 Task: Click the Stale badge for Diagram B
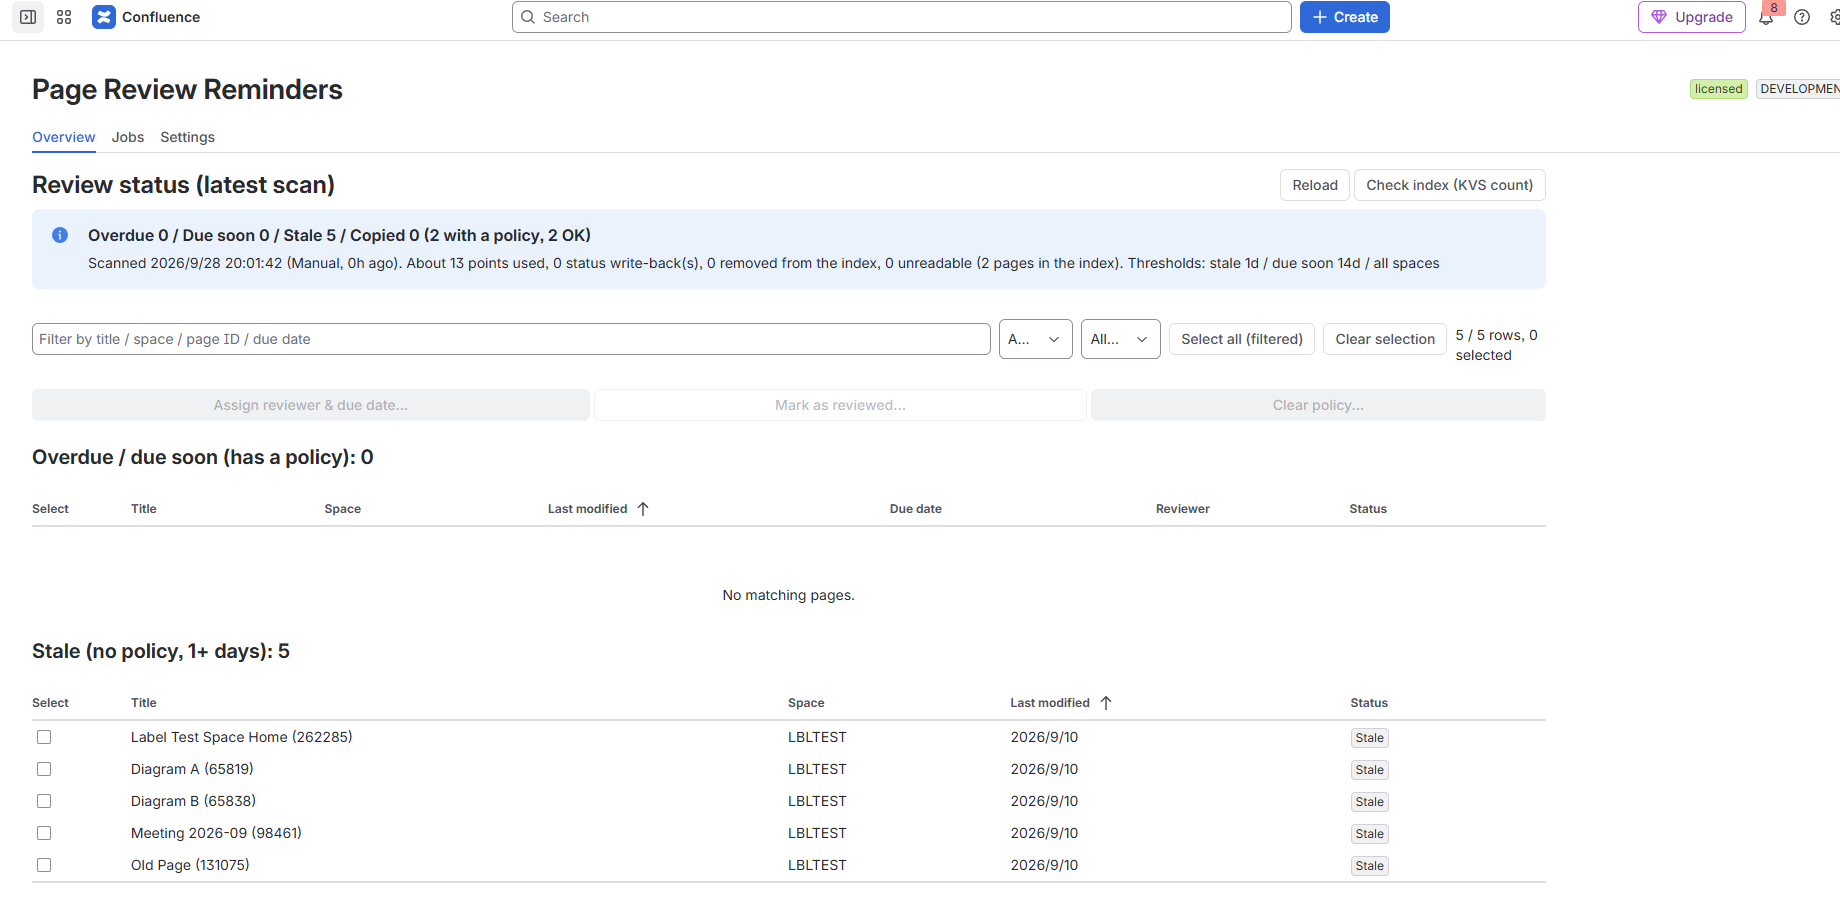(1370, 802)
